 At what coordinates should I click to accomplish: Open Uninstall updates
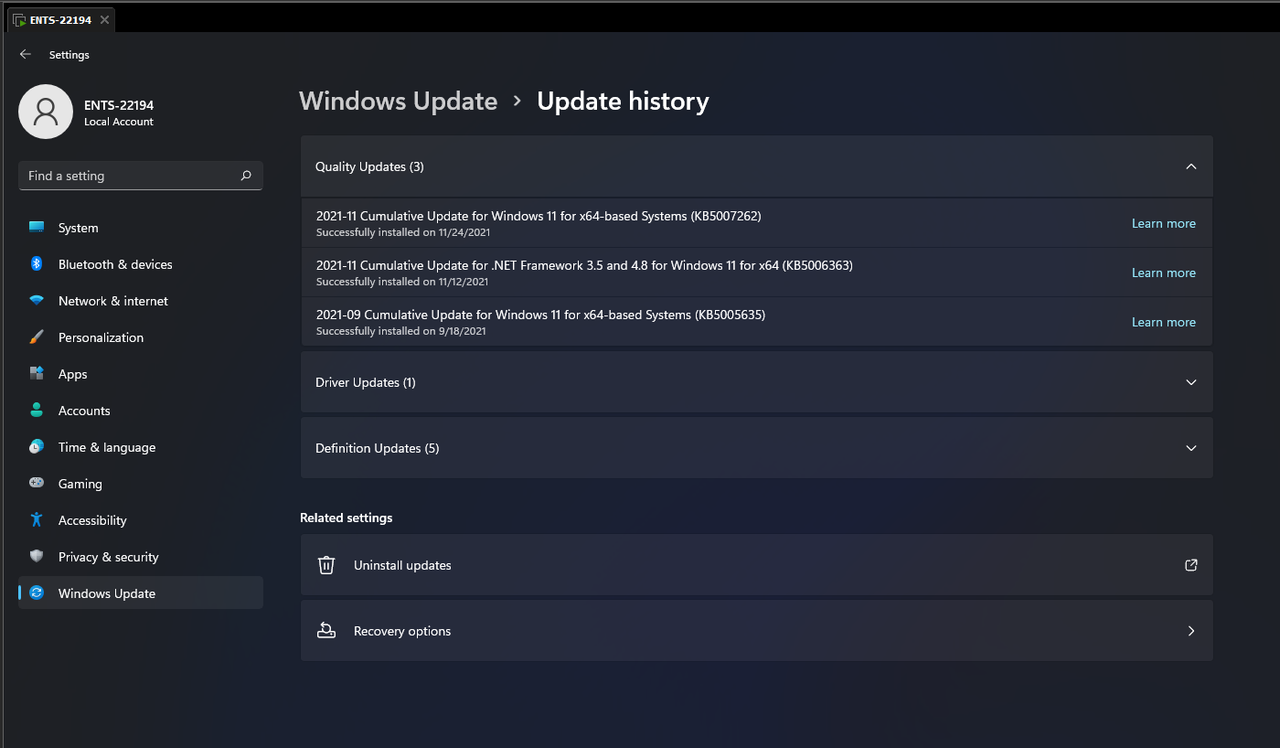pos(756,565)
